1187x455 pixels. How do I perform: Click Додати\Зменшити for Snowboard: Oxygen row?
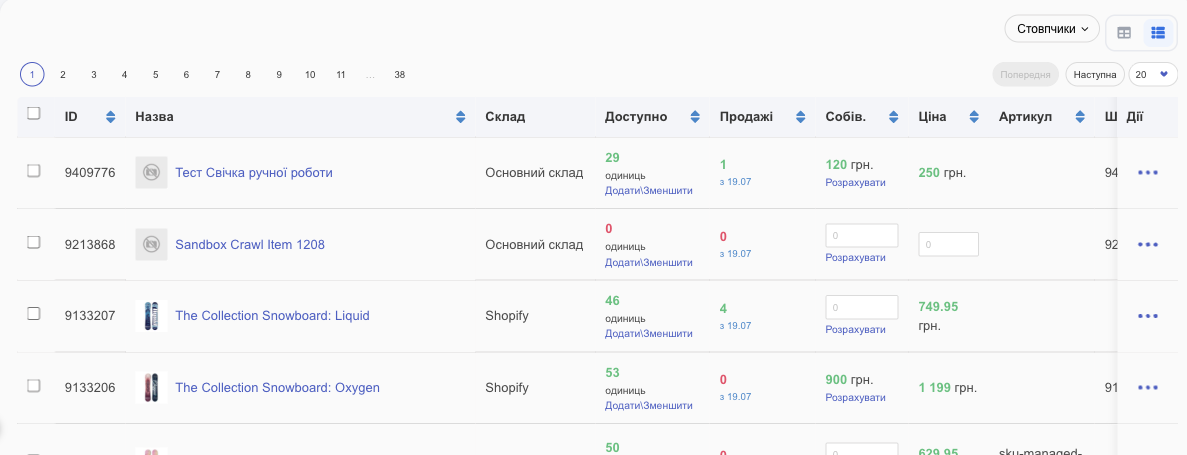click(x=649, y=406)
